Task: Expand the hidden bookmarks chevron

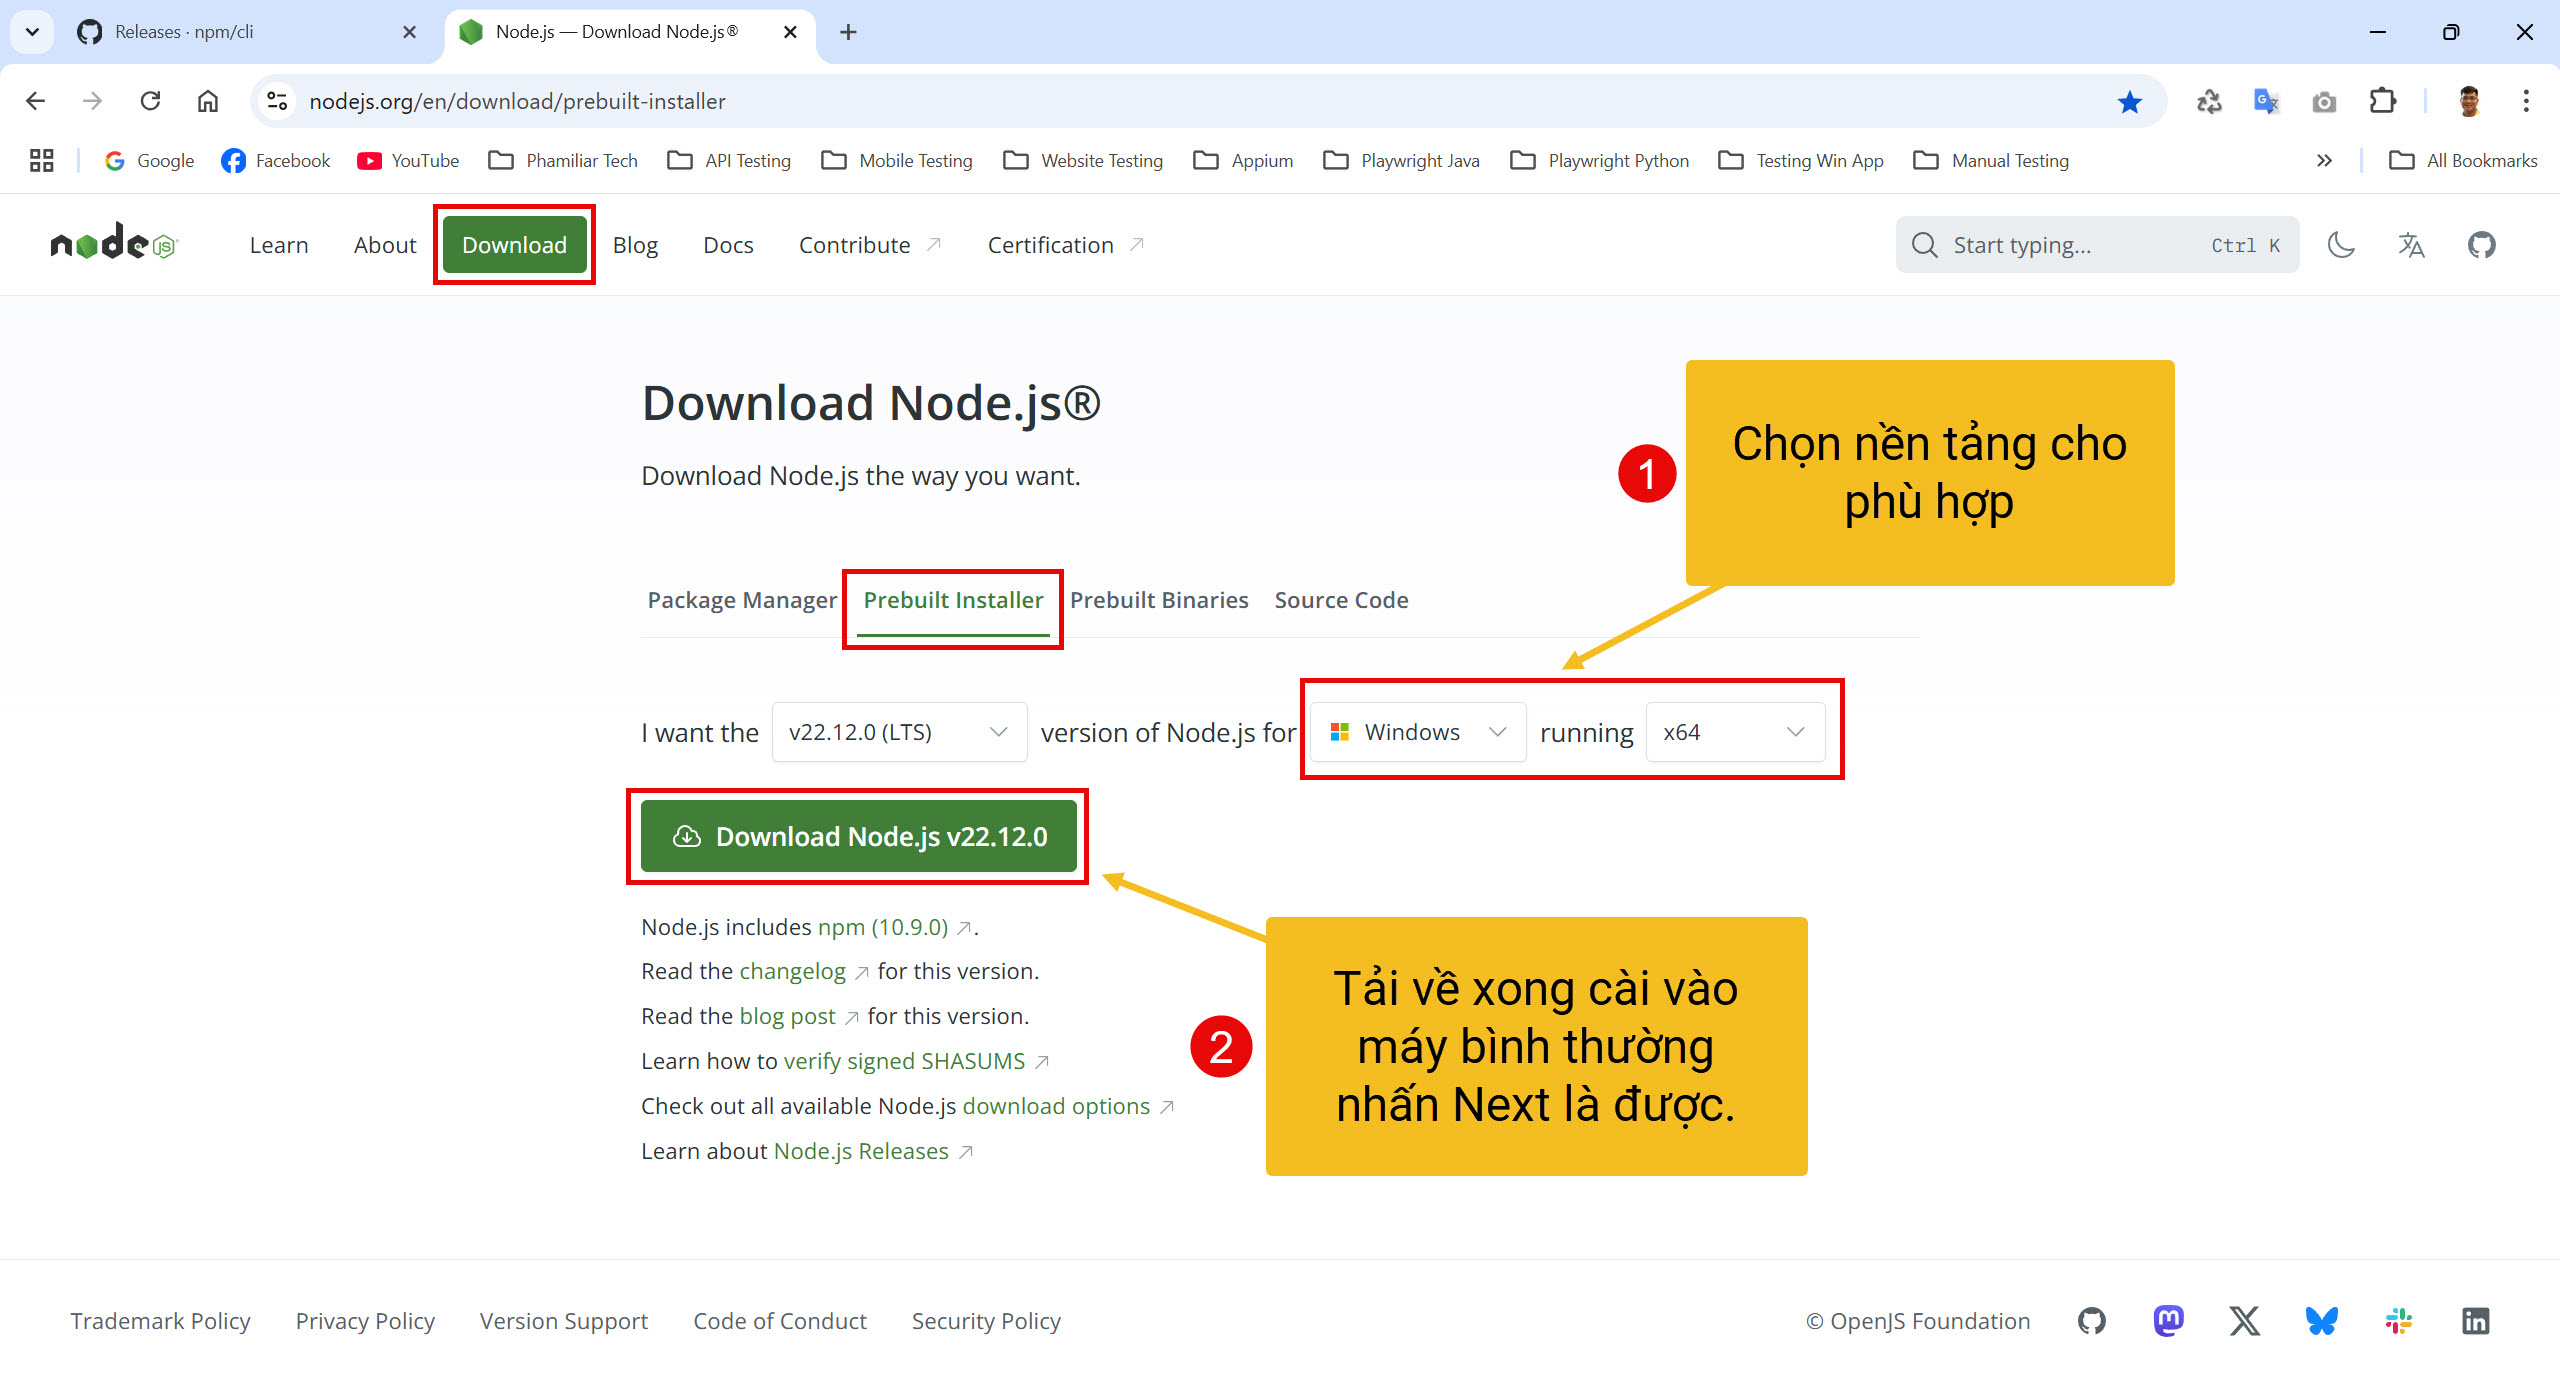Action: tap(2324, 160)
